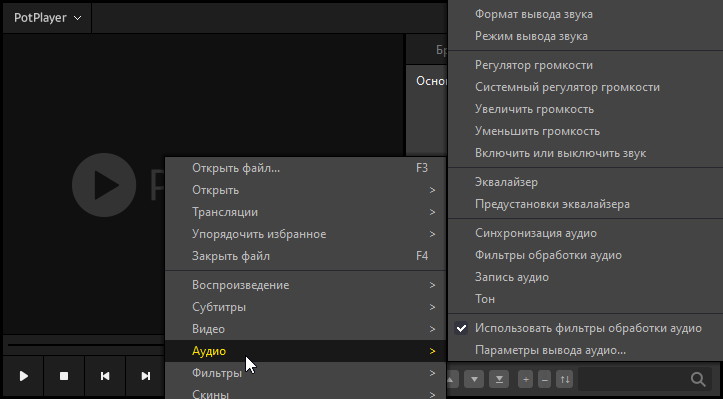The width and height of the screenshot is (723, 399).
Task: Select Режим вывода звука
Action: click(x=586, y=36)
